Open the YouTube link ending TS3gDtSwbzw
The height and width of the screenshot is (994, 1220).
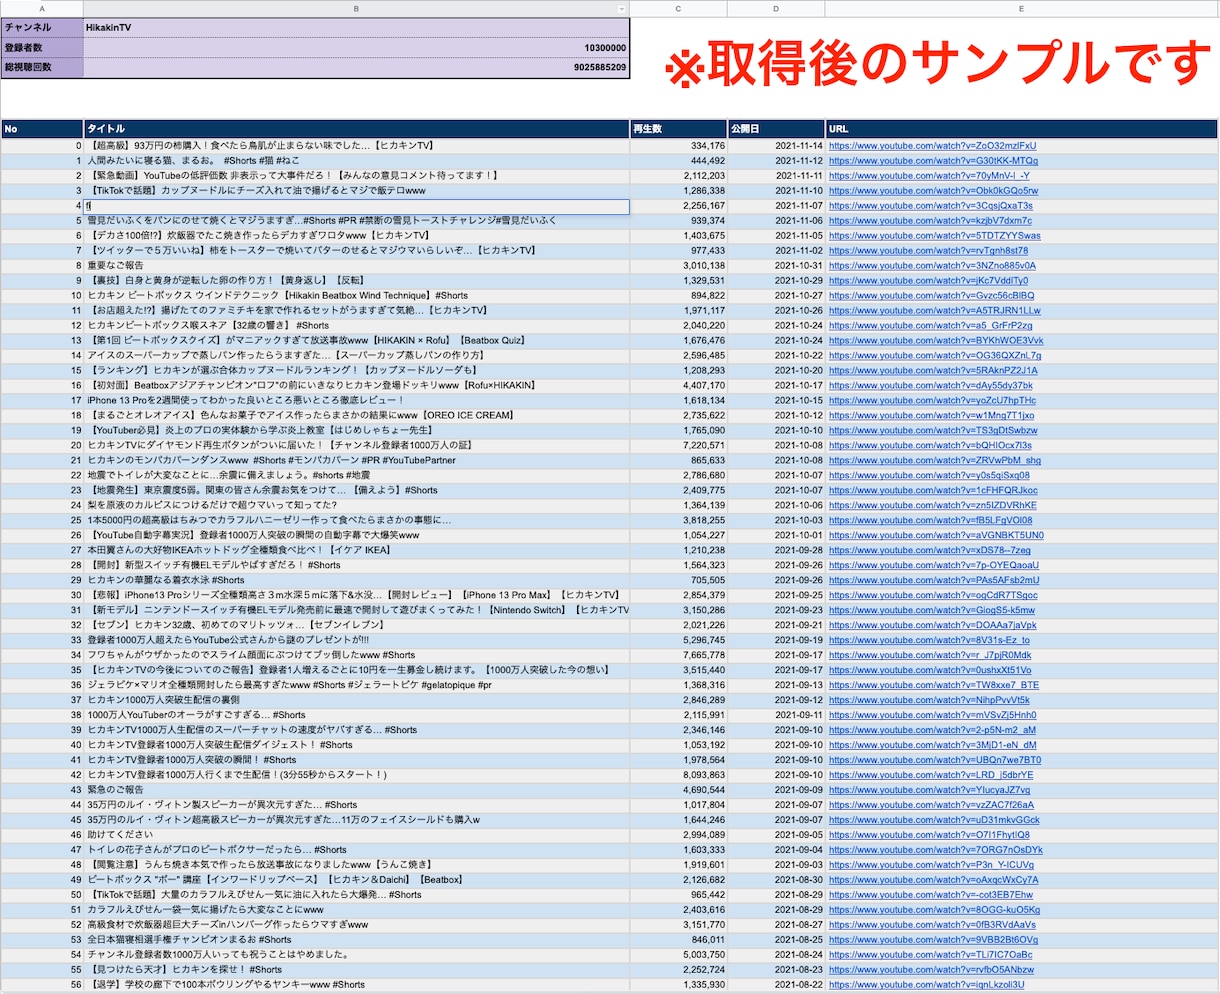point(933,431)
